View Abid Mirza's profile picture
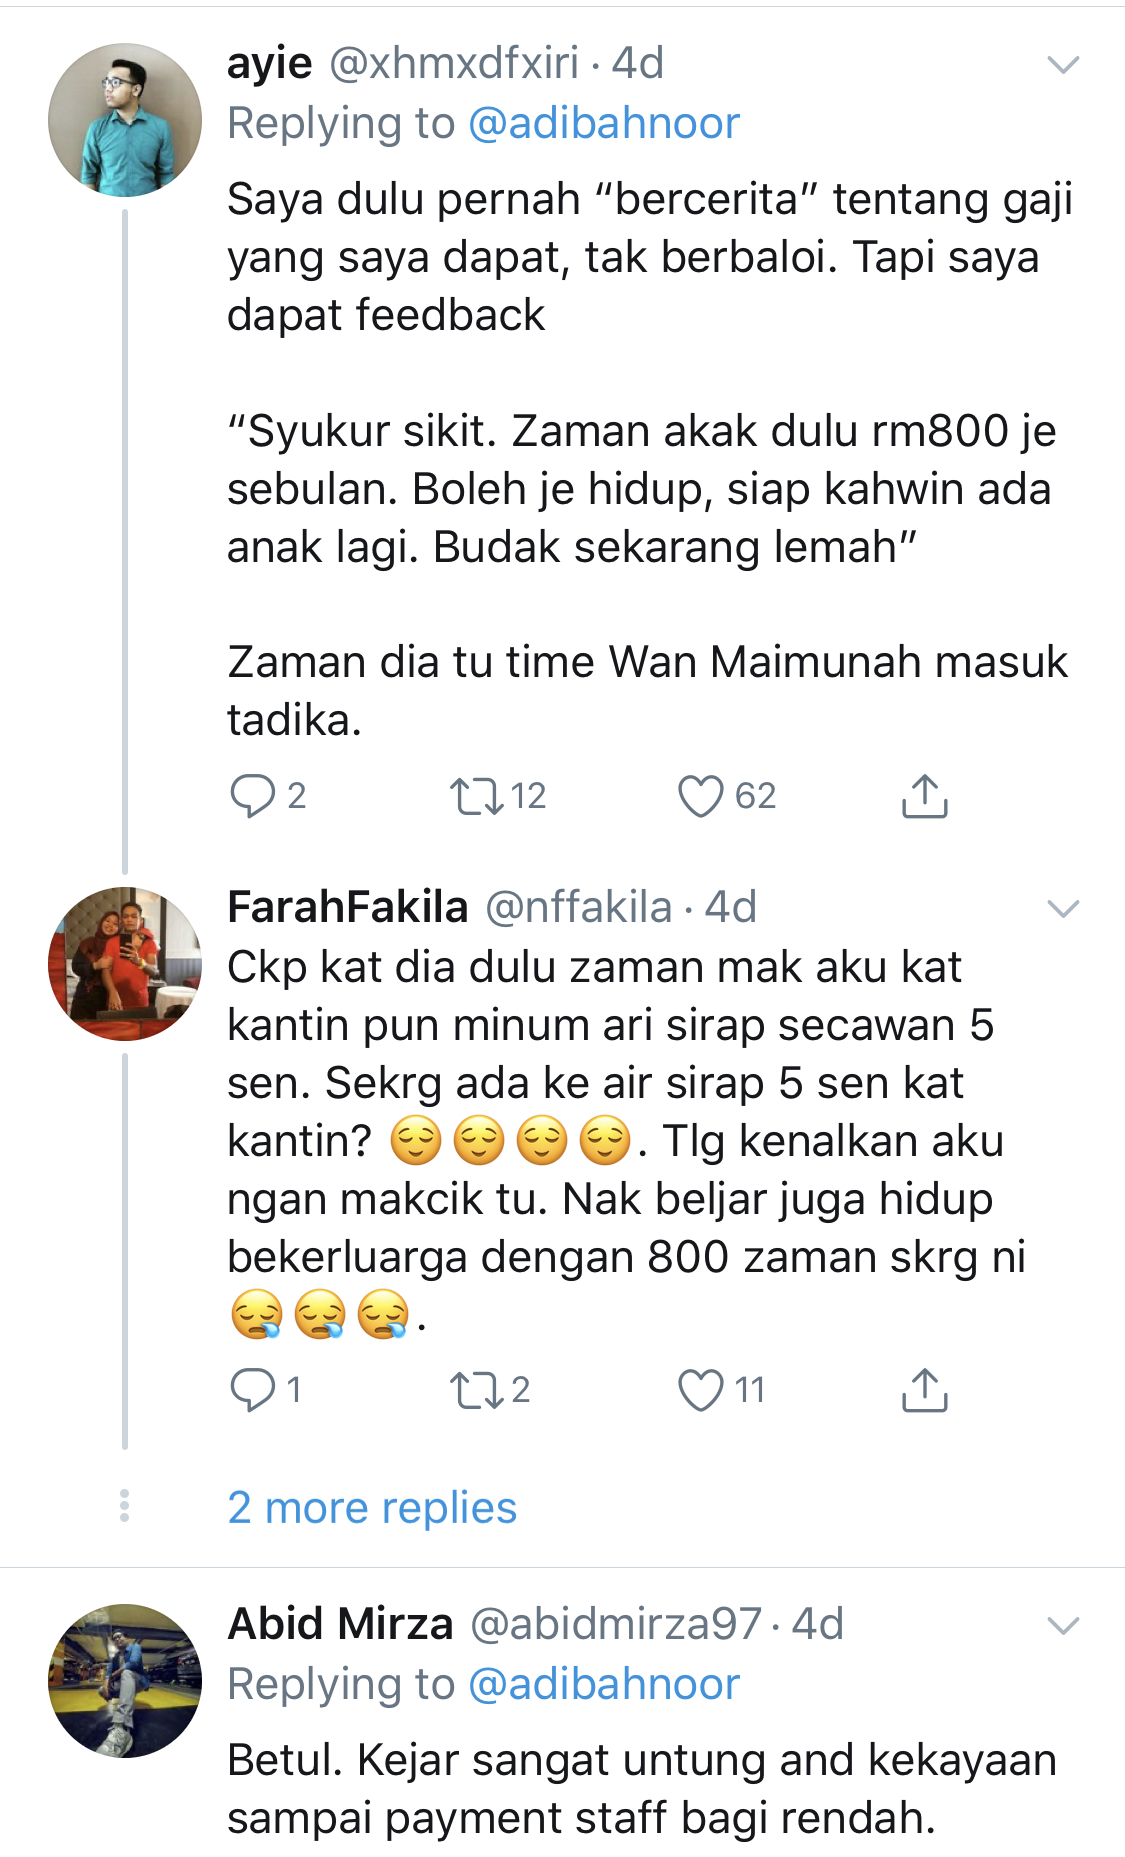The height and width of the screenshot is (1857, 1125). pyautogui.click(x=125, y=1681)
